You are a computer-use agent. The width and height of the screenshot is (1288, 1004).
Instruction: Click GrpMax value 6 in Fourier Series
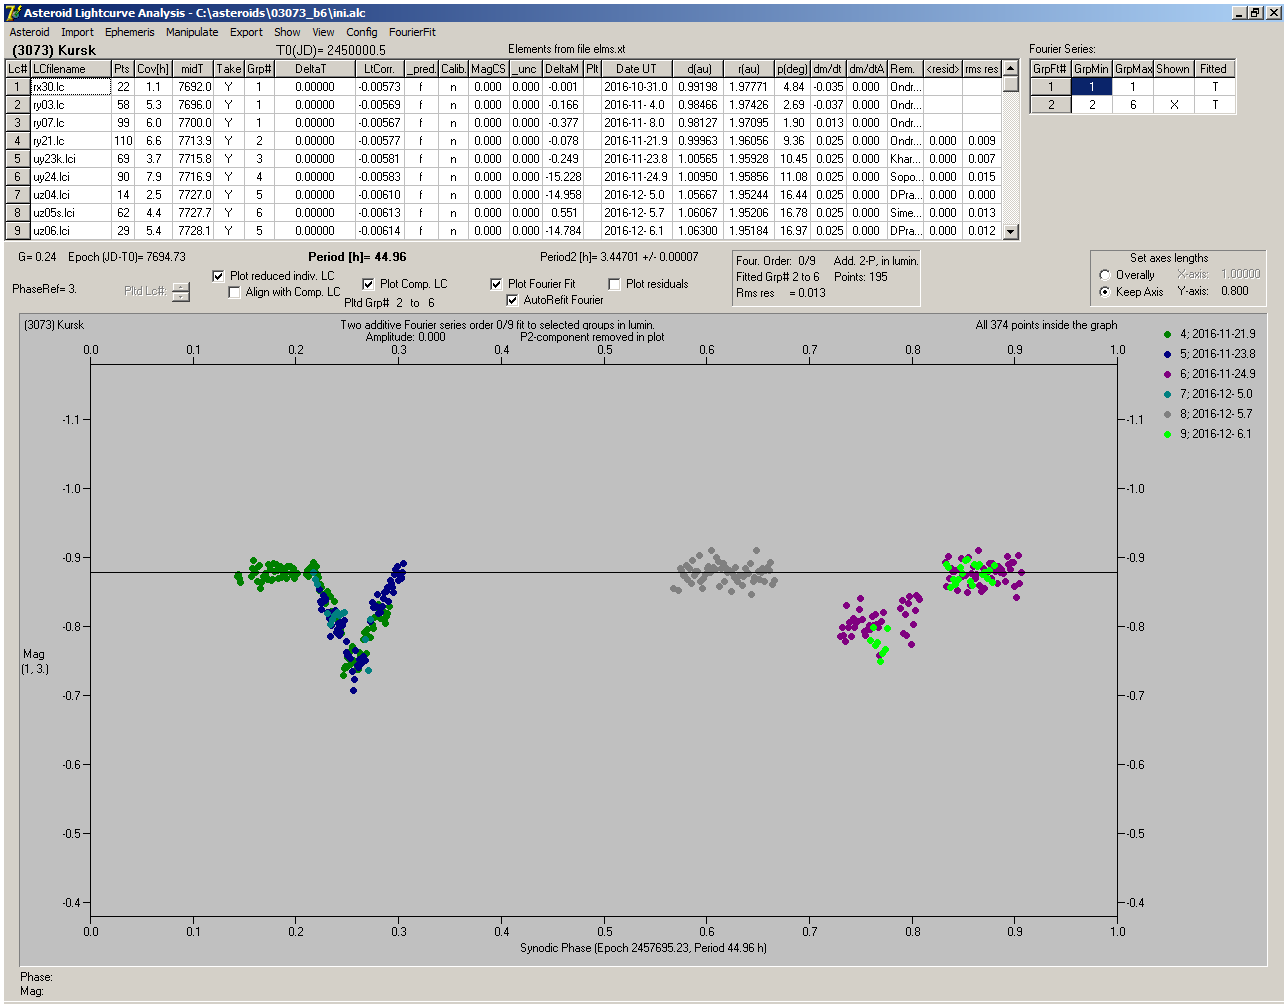1133,105
